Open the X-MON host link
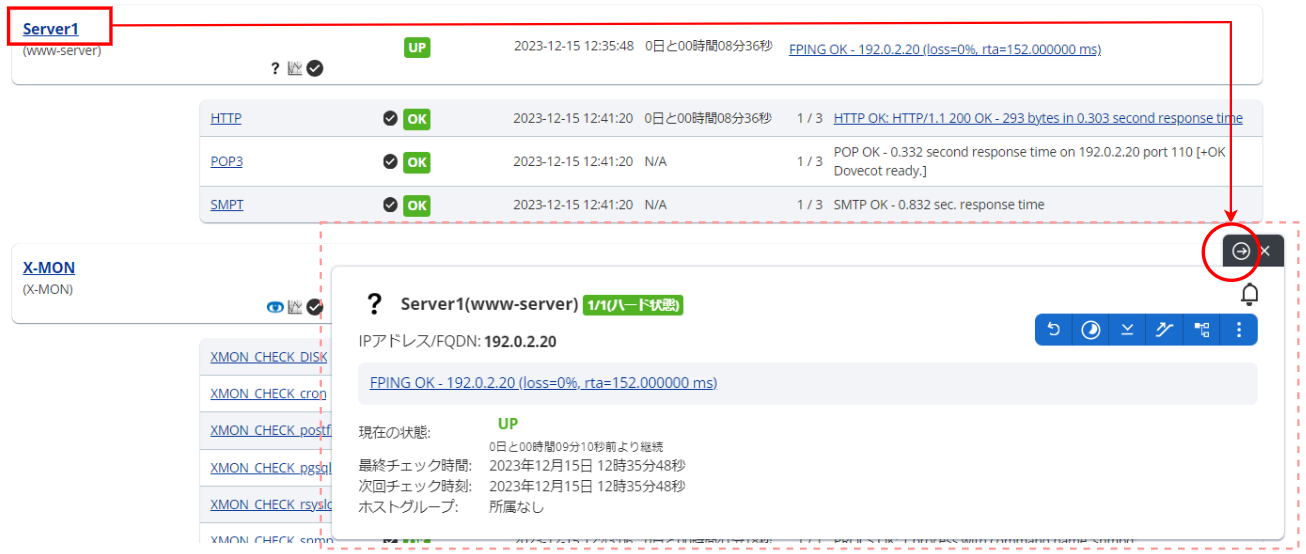1306x554 pixels. click(49, 268)
